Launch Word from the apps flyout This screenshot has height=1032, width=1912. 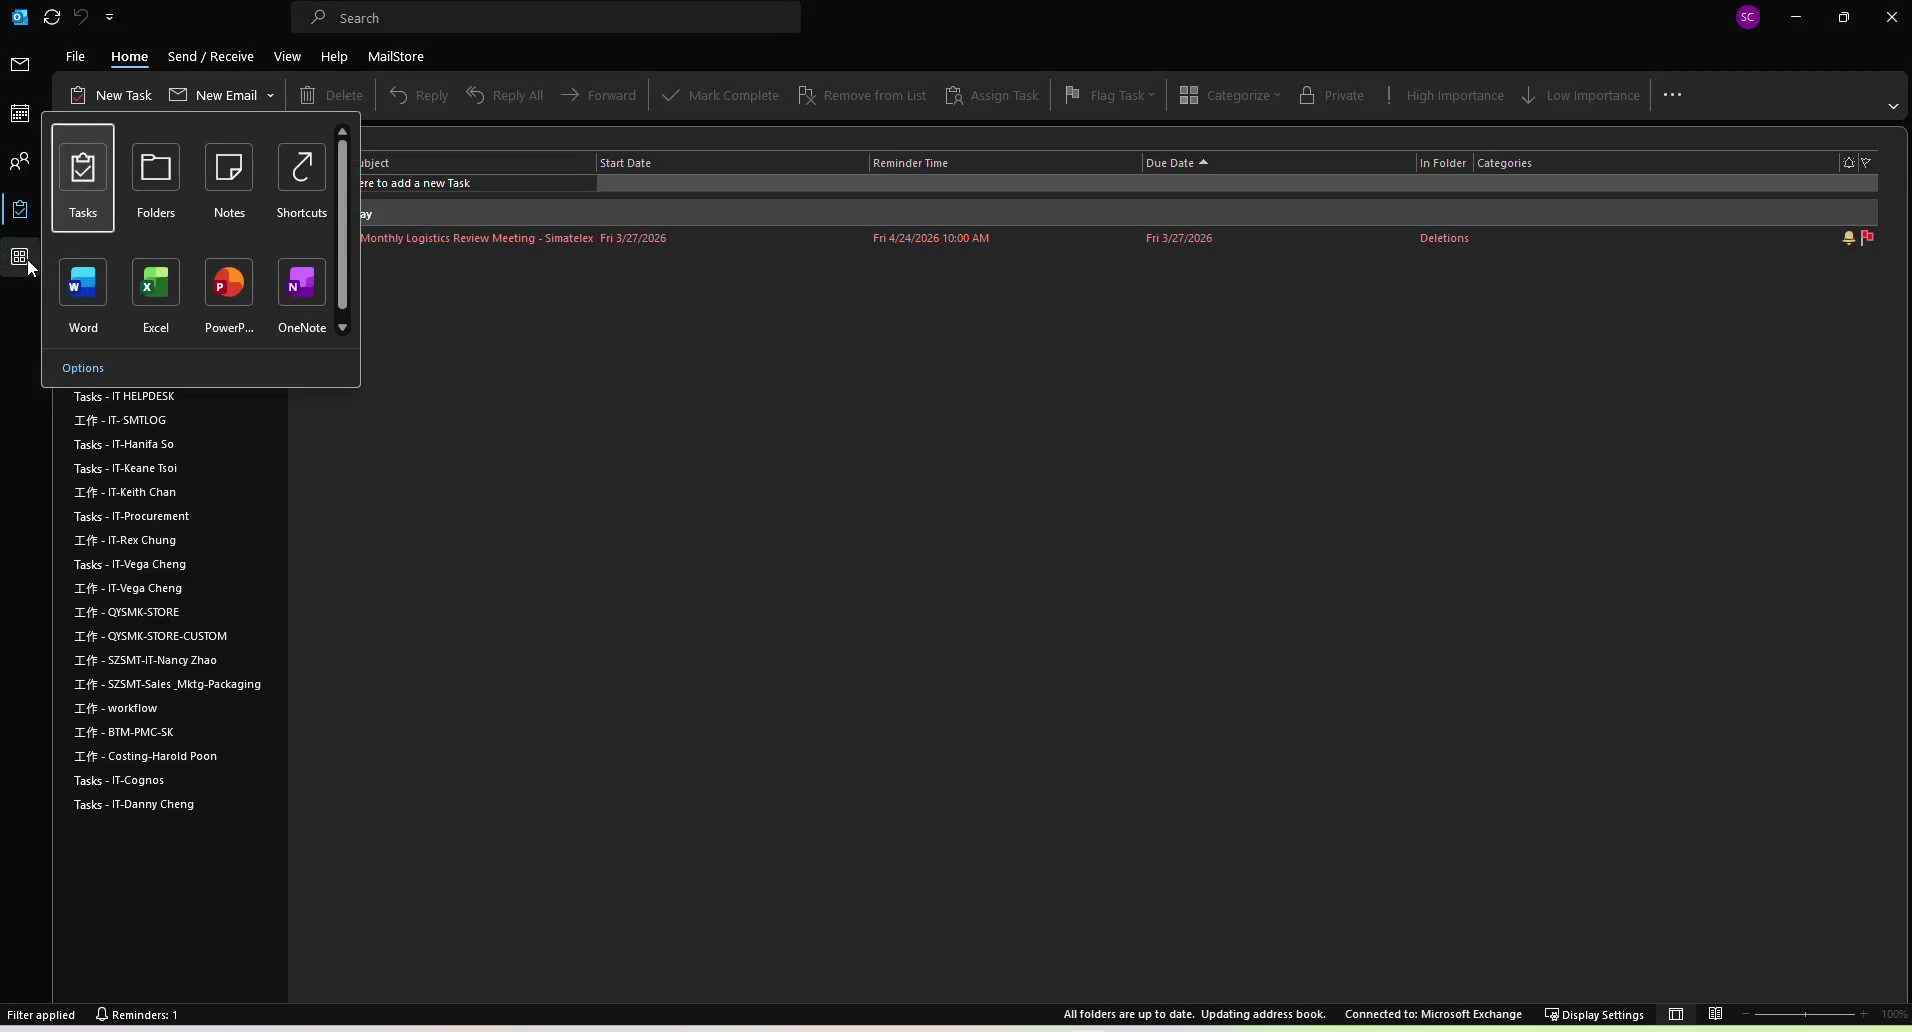click(83, 295)
